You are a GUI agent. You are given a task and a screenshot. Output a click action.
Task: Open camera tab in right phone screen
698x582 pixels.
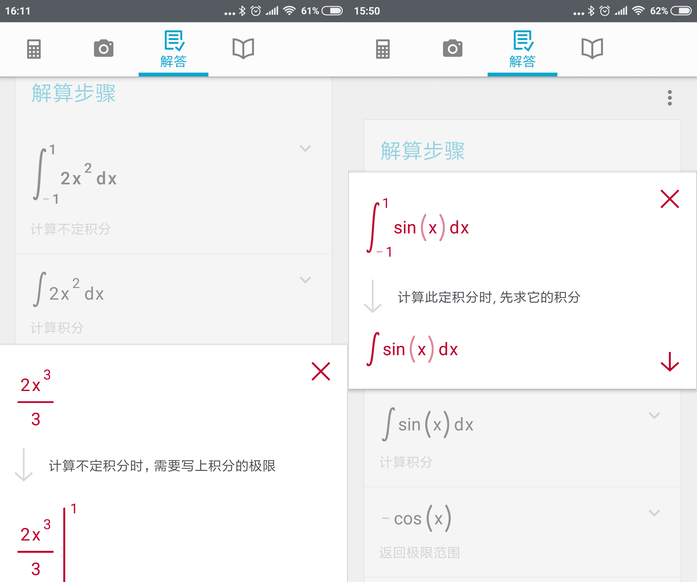coord(453,48)
